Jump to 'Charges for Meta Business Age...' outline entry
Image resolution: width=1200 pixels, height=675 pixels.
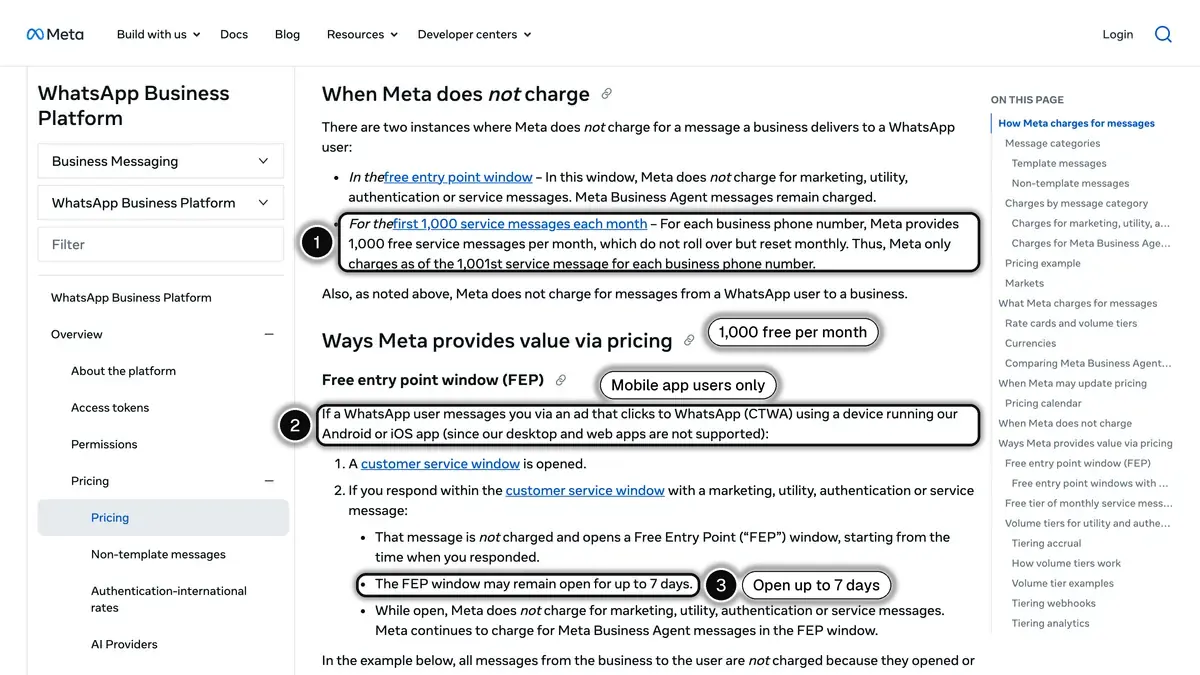point(1090,243)
